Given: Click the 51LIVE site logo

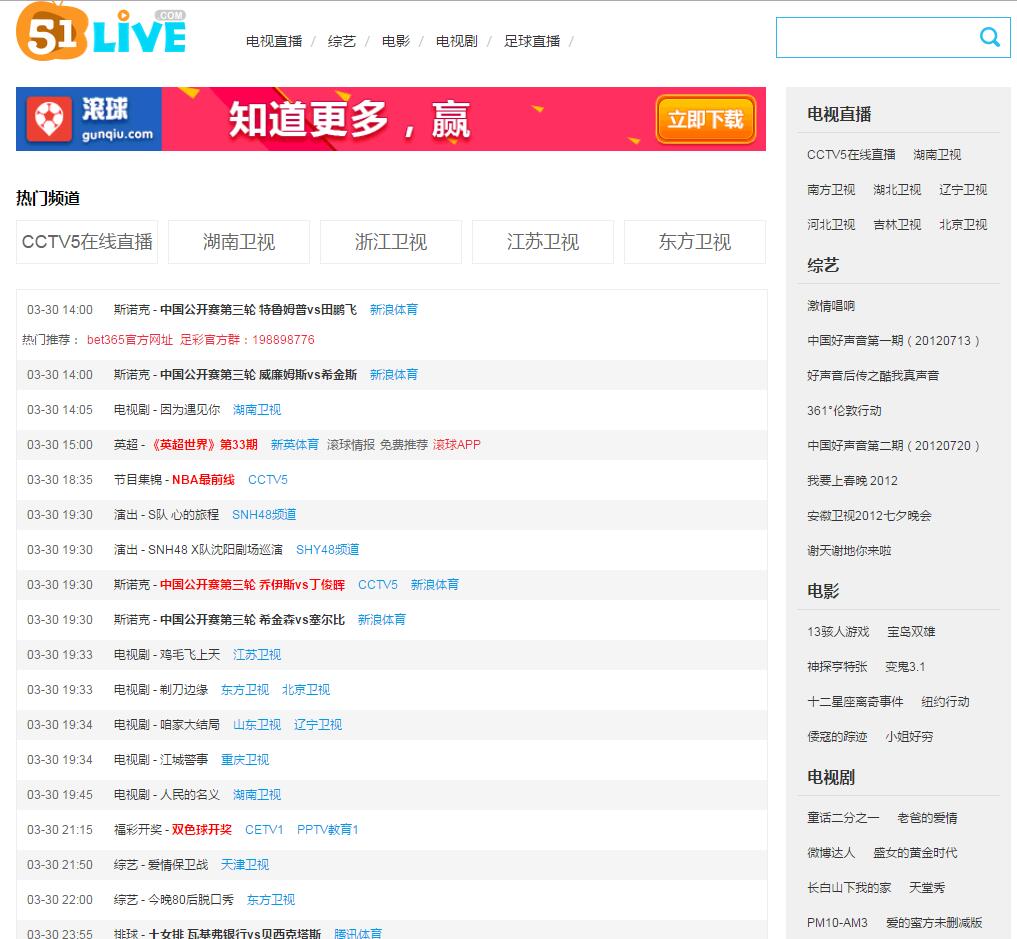Looking at the screenshot, I should click(101, 32).
